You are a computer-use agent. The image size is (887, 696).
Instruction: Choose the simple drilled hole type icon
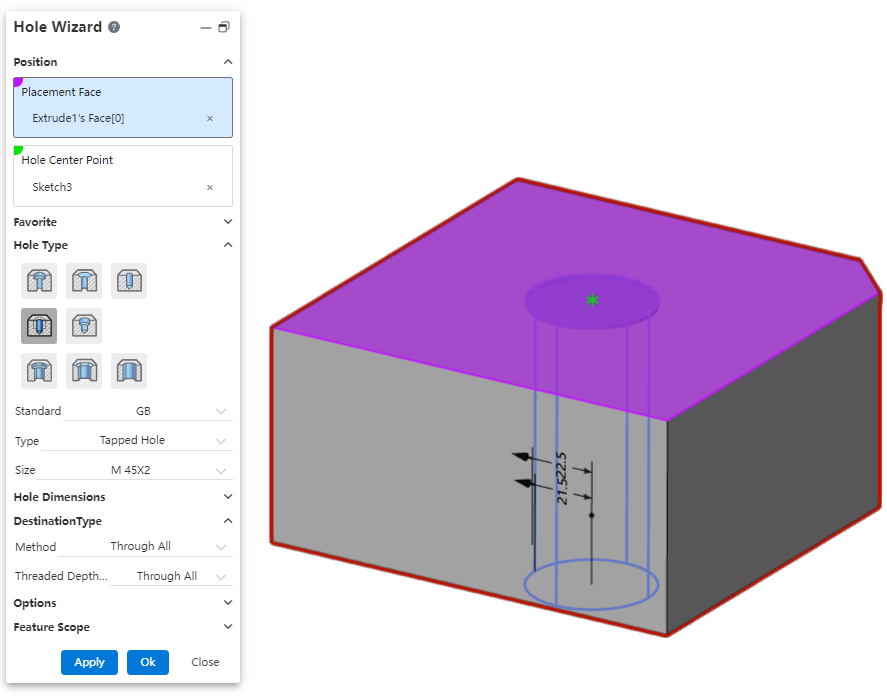coord(129,281)
